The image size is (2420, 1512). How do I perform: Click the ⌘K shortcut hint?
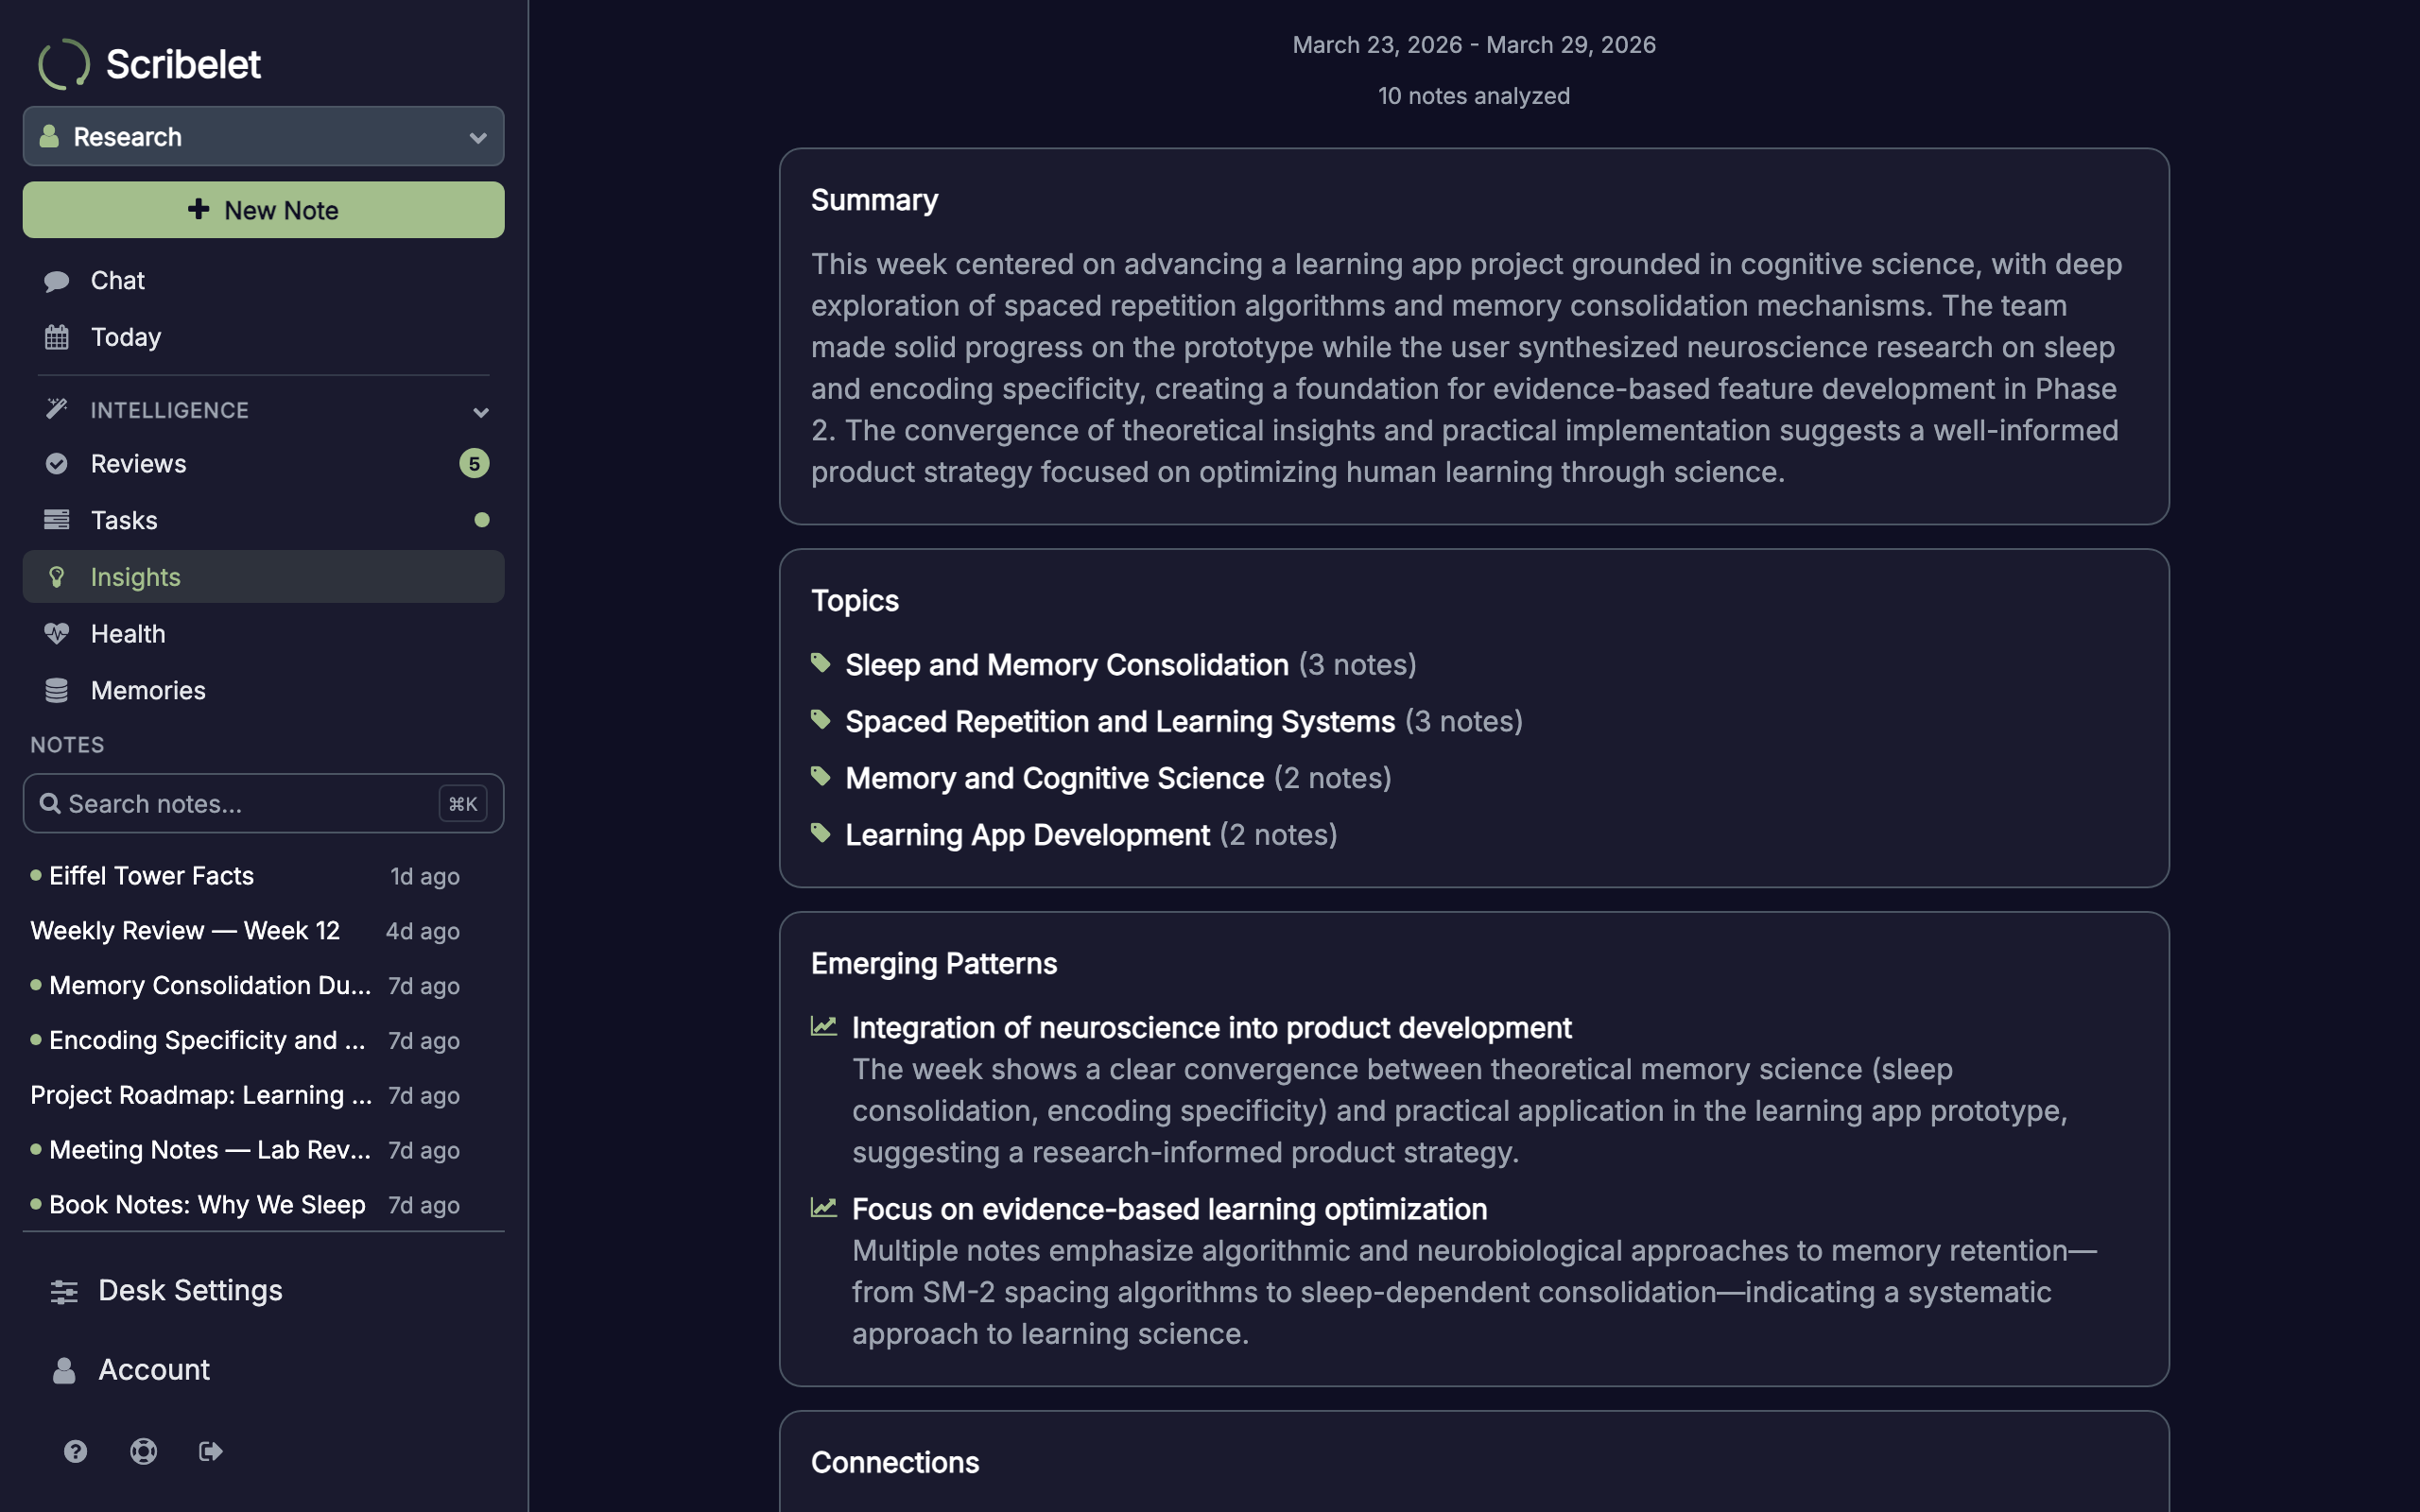462,803
